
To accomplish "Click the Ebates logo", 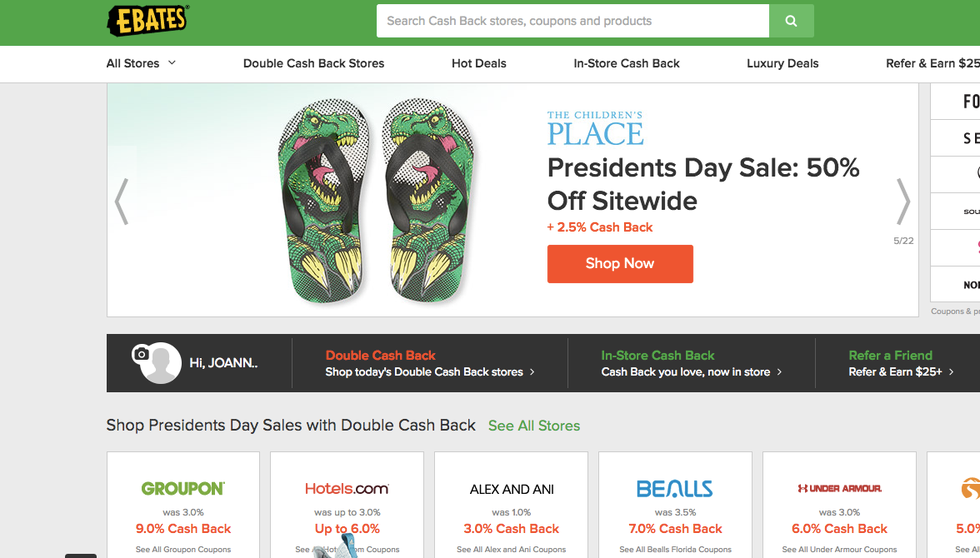I will pyautogui.click(x=148, y=20).
